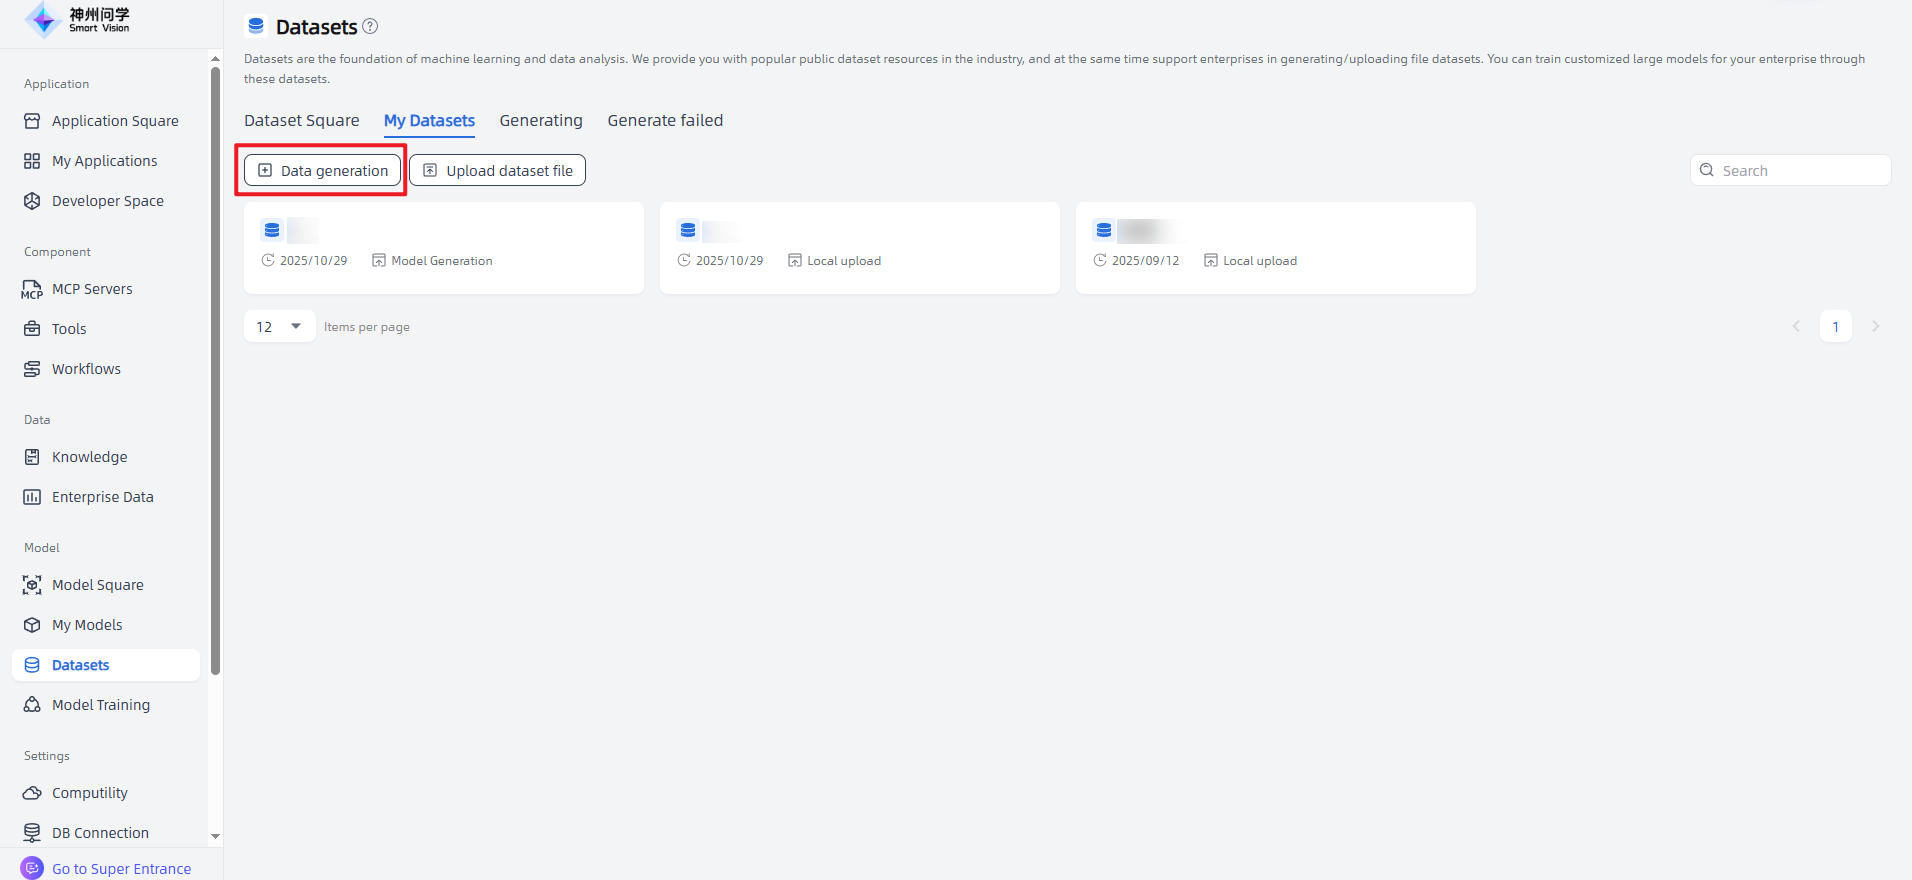The height and width of the screenshot is (880, 1912).
Task: Switch to the Dataset Square tab
Action: coord(301,121)
